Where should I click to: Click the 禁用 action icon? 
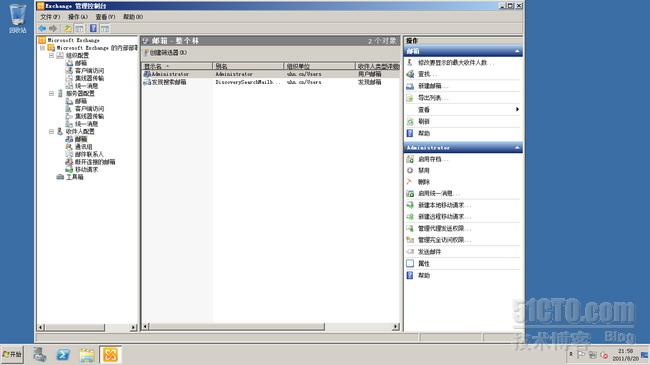[410, 170]
